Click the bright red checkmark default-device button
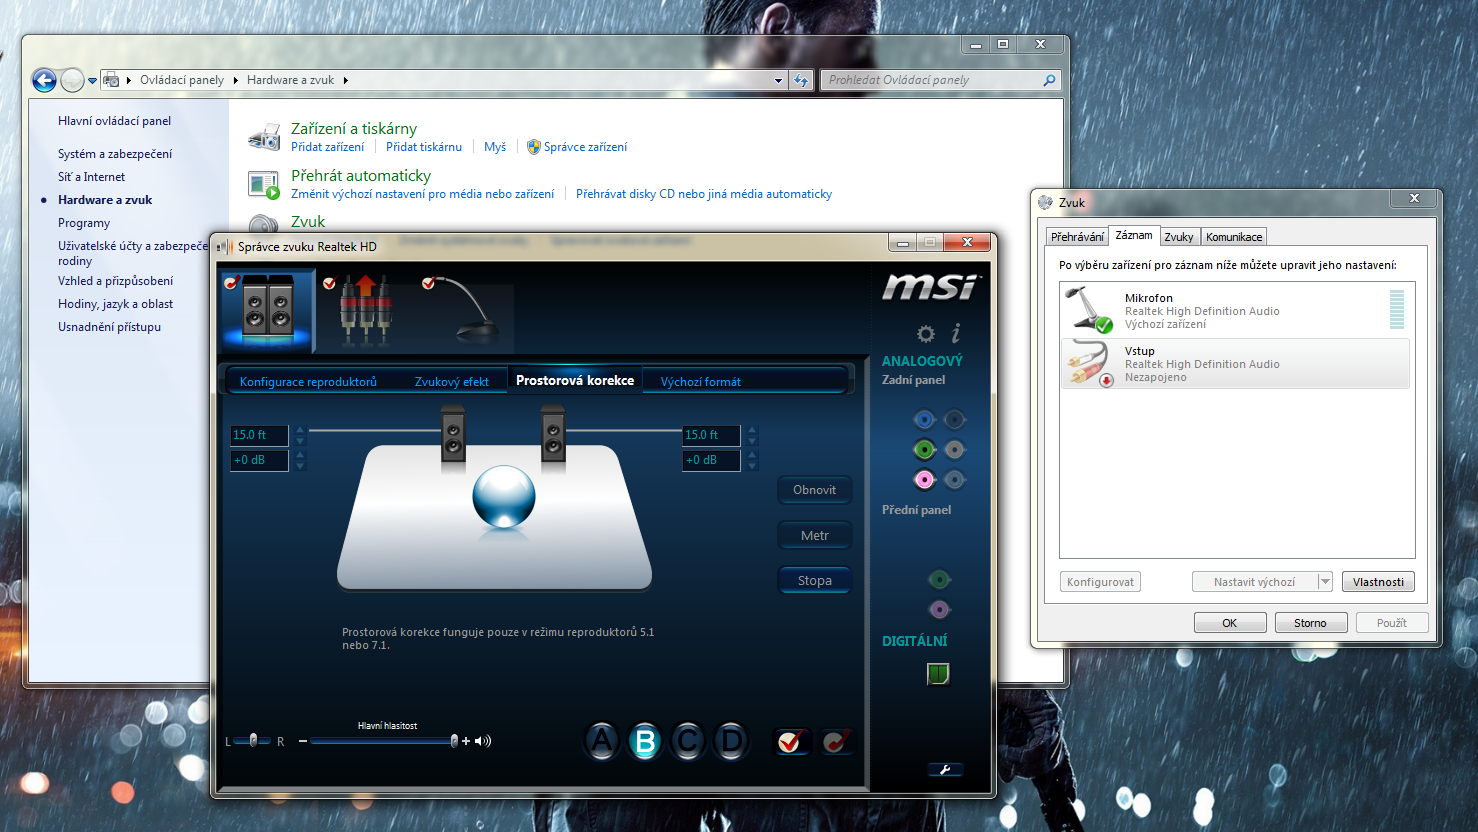This screenshot has width=1478, height=832. [x=791, y=741]
